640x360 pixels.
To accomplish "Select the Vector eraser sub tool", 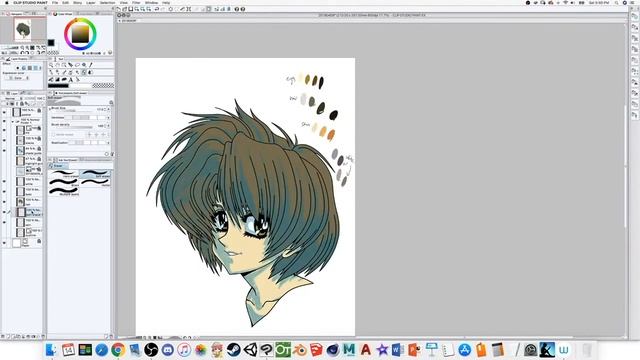I will (x=95, y=182).
